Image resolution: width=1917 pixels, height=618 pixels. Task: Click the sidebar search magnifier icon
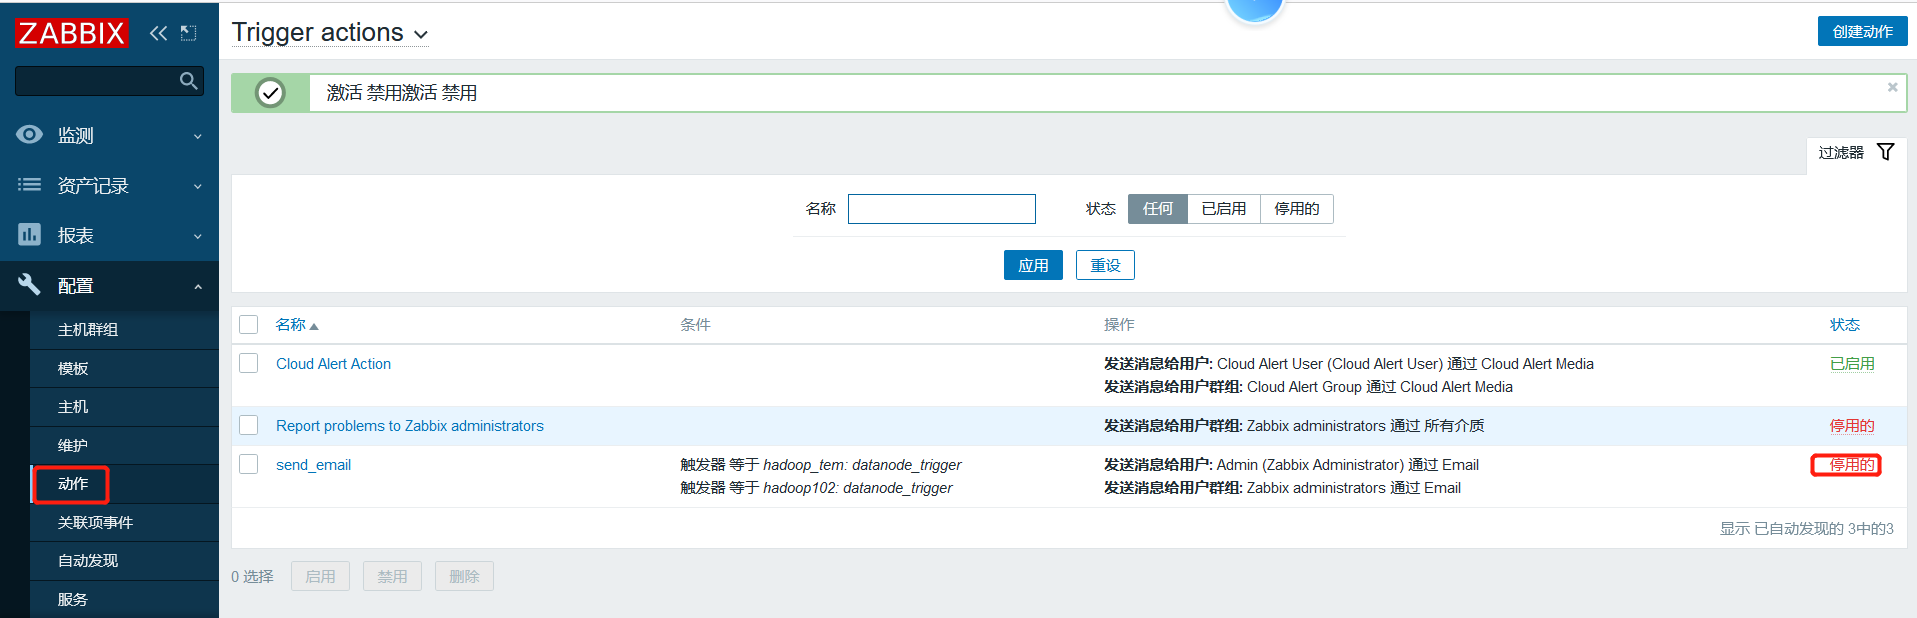[188, 81]
